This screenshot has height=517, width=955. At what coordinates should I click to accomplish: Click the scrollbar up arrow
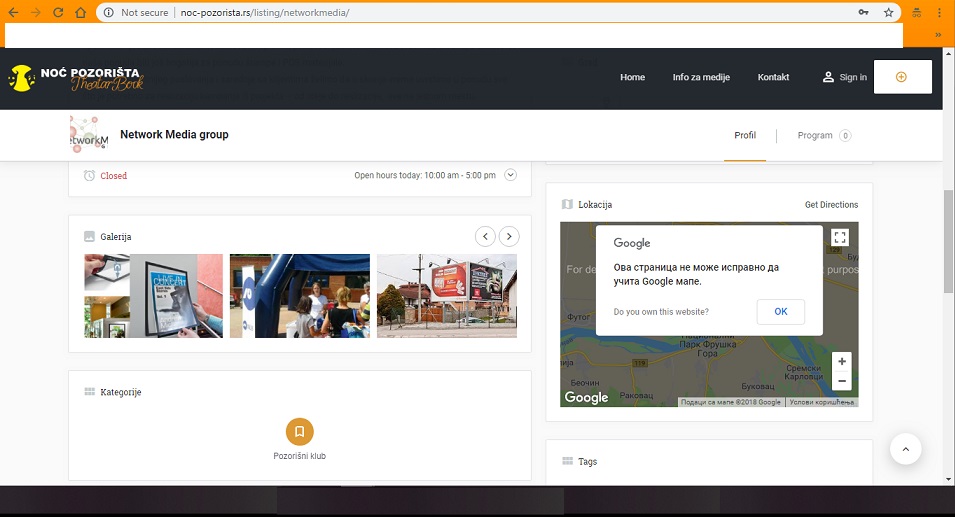pos(948,54)
